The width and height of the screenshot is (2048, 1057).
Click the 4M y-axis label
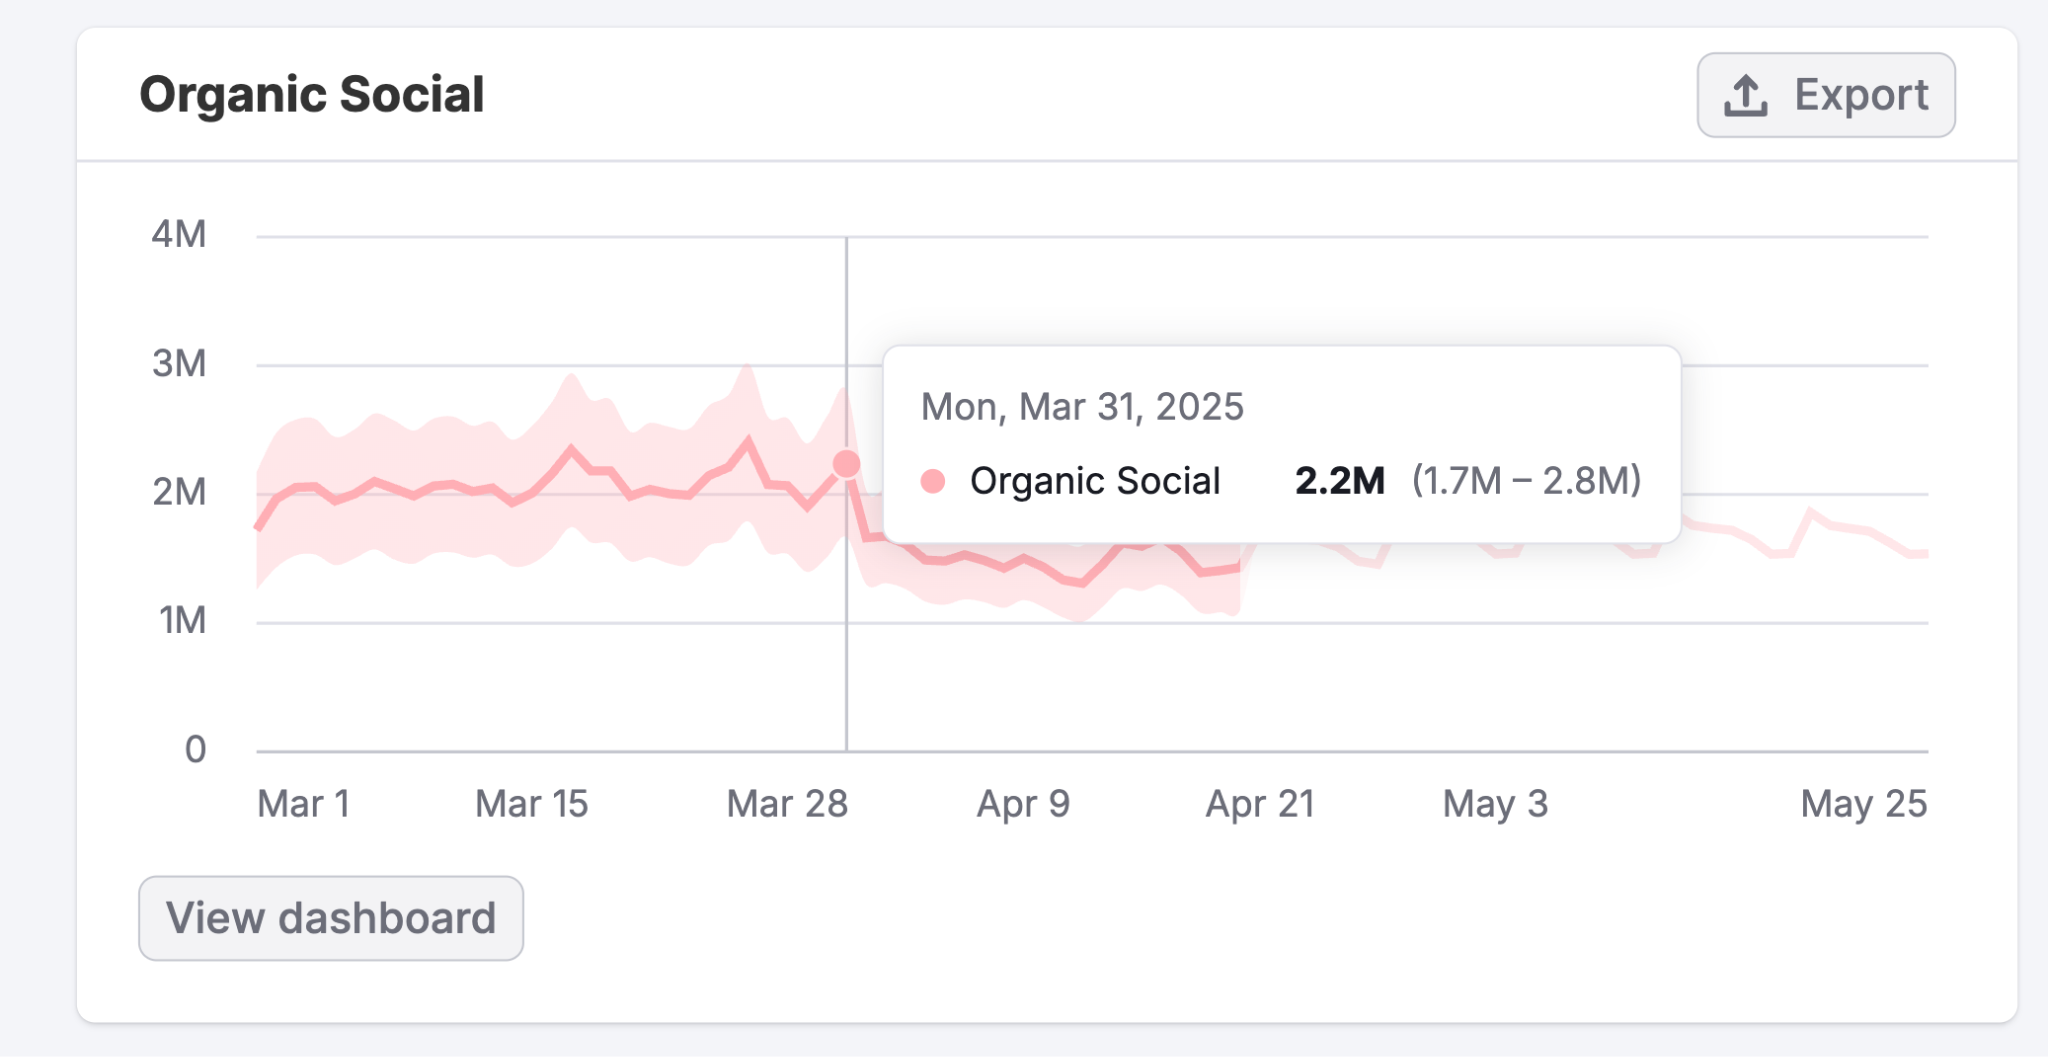tap(178, 234)
